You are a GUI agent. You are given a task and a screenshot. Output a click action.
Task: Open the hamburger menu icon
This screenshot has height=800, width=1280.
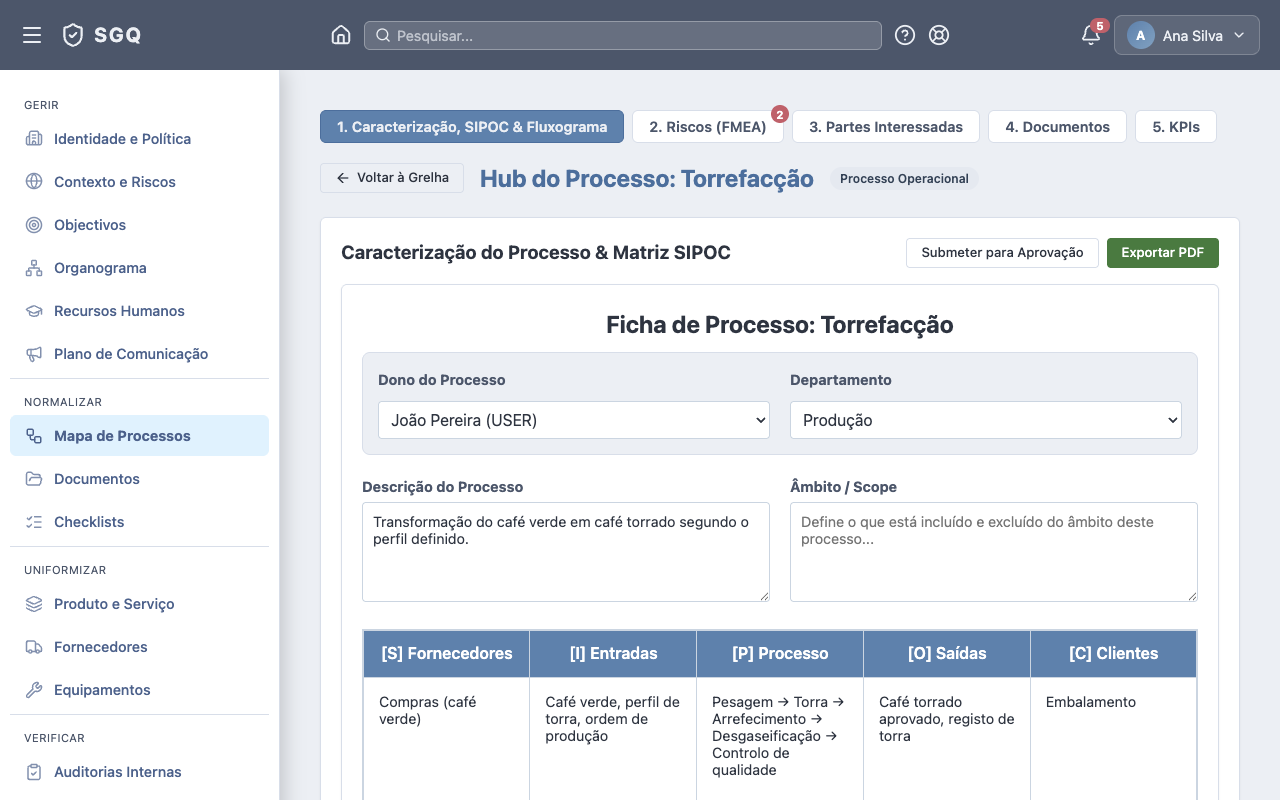(x=32, y=35)
